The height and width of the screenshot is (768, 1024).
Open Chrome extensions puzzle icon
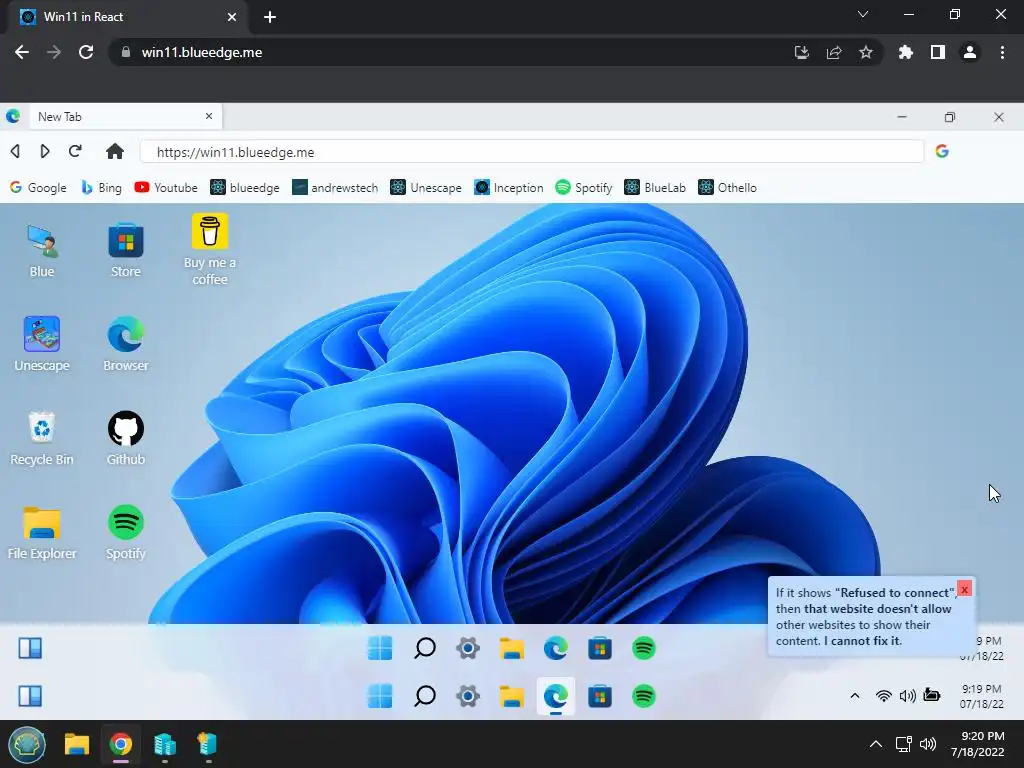[x=905, y=52]
